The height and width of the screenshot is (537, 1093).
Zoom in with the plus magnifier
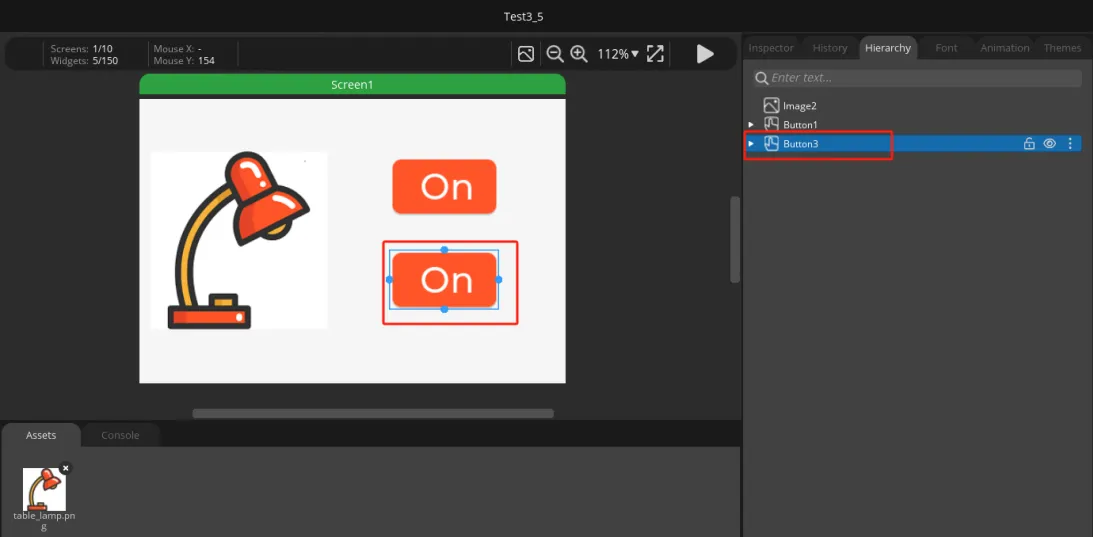pyautogui.click(x=579, y=54)
